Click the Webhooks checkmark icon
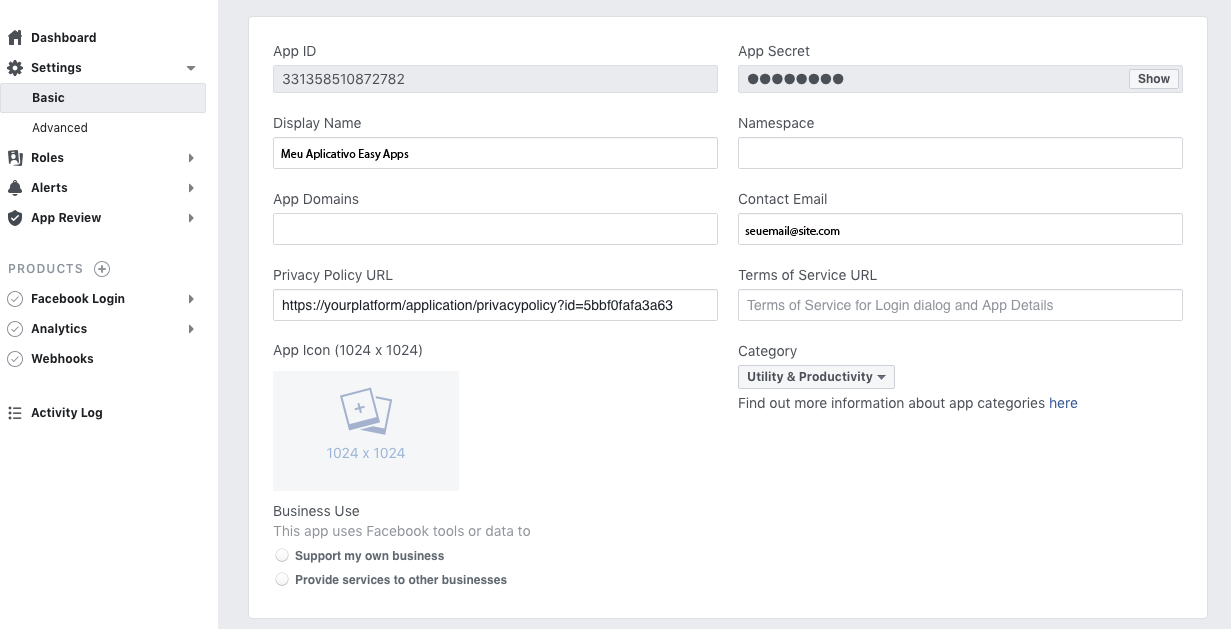Viewport: 1231px width, 629px height. coord(15,359)
